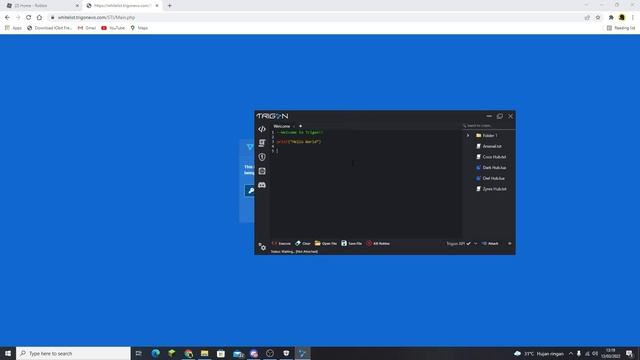Click the Windows taskbar search box
640x360 pixels.
click(73, 353)
